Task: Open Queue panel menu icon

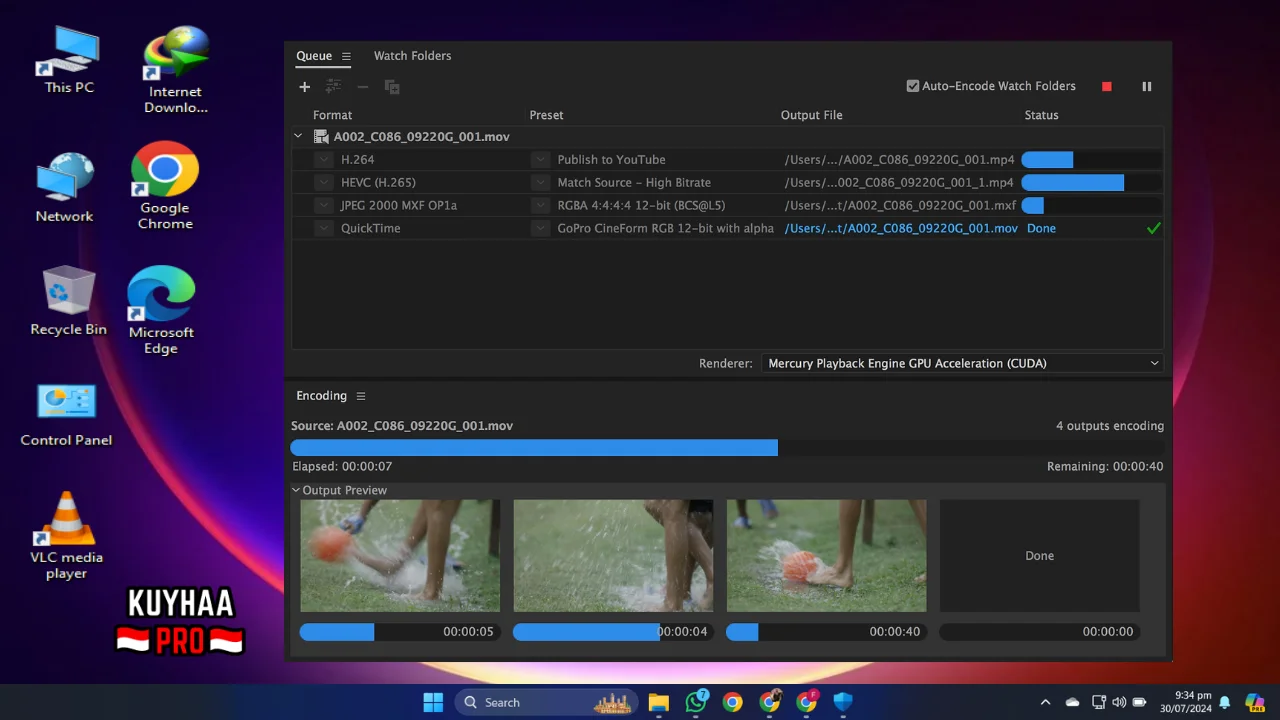Action: pyautogui.click(x=346, y=56)
